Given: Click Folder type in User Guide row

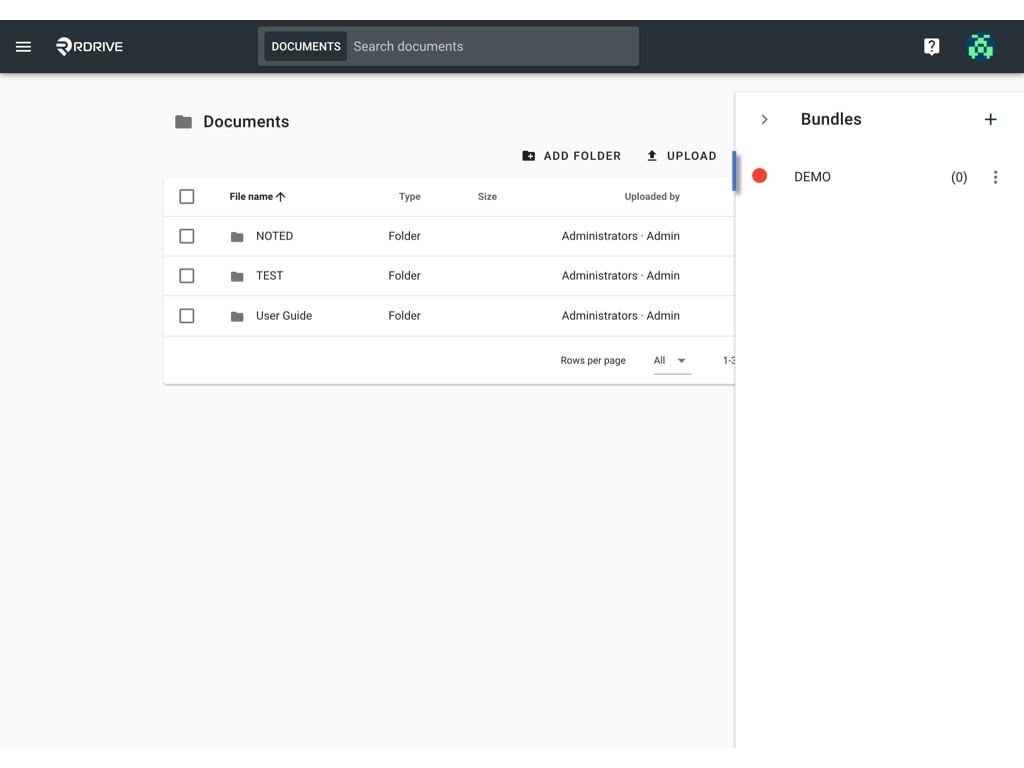Looking at the screenshot, I should pos(404,315).
